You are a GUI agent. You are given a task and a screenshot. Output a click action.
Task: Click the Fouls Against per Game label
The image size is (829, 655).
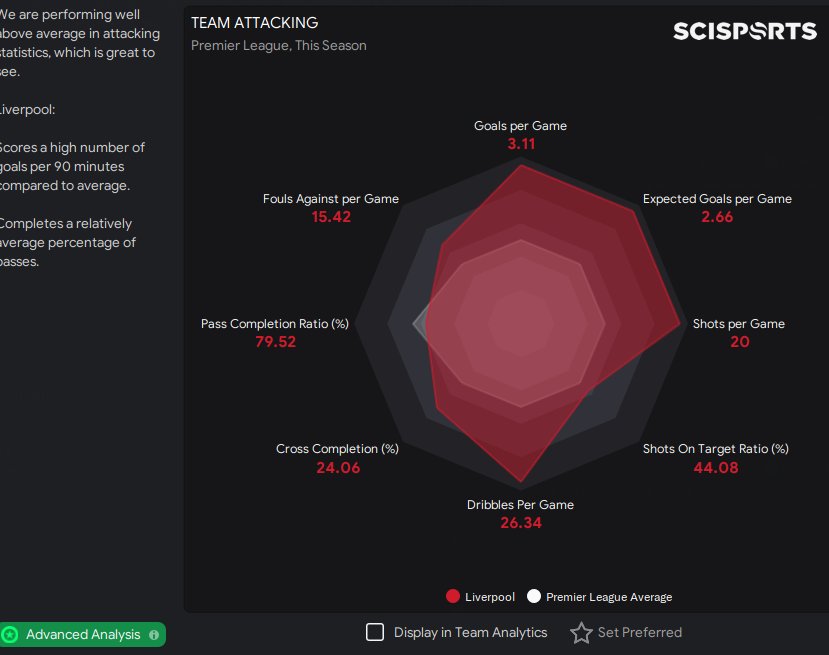[x=331, y=199]
